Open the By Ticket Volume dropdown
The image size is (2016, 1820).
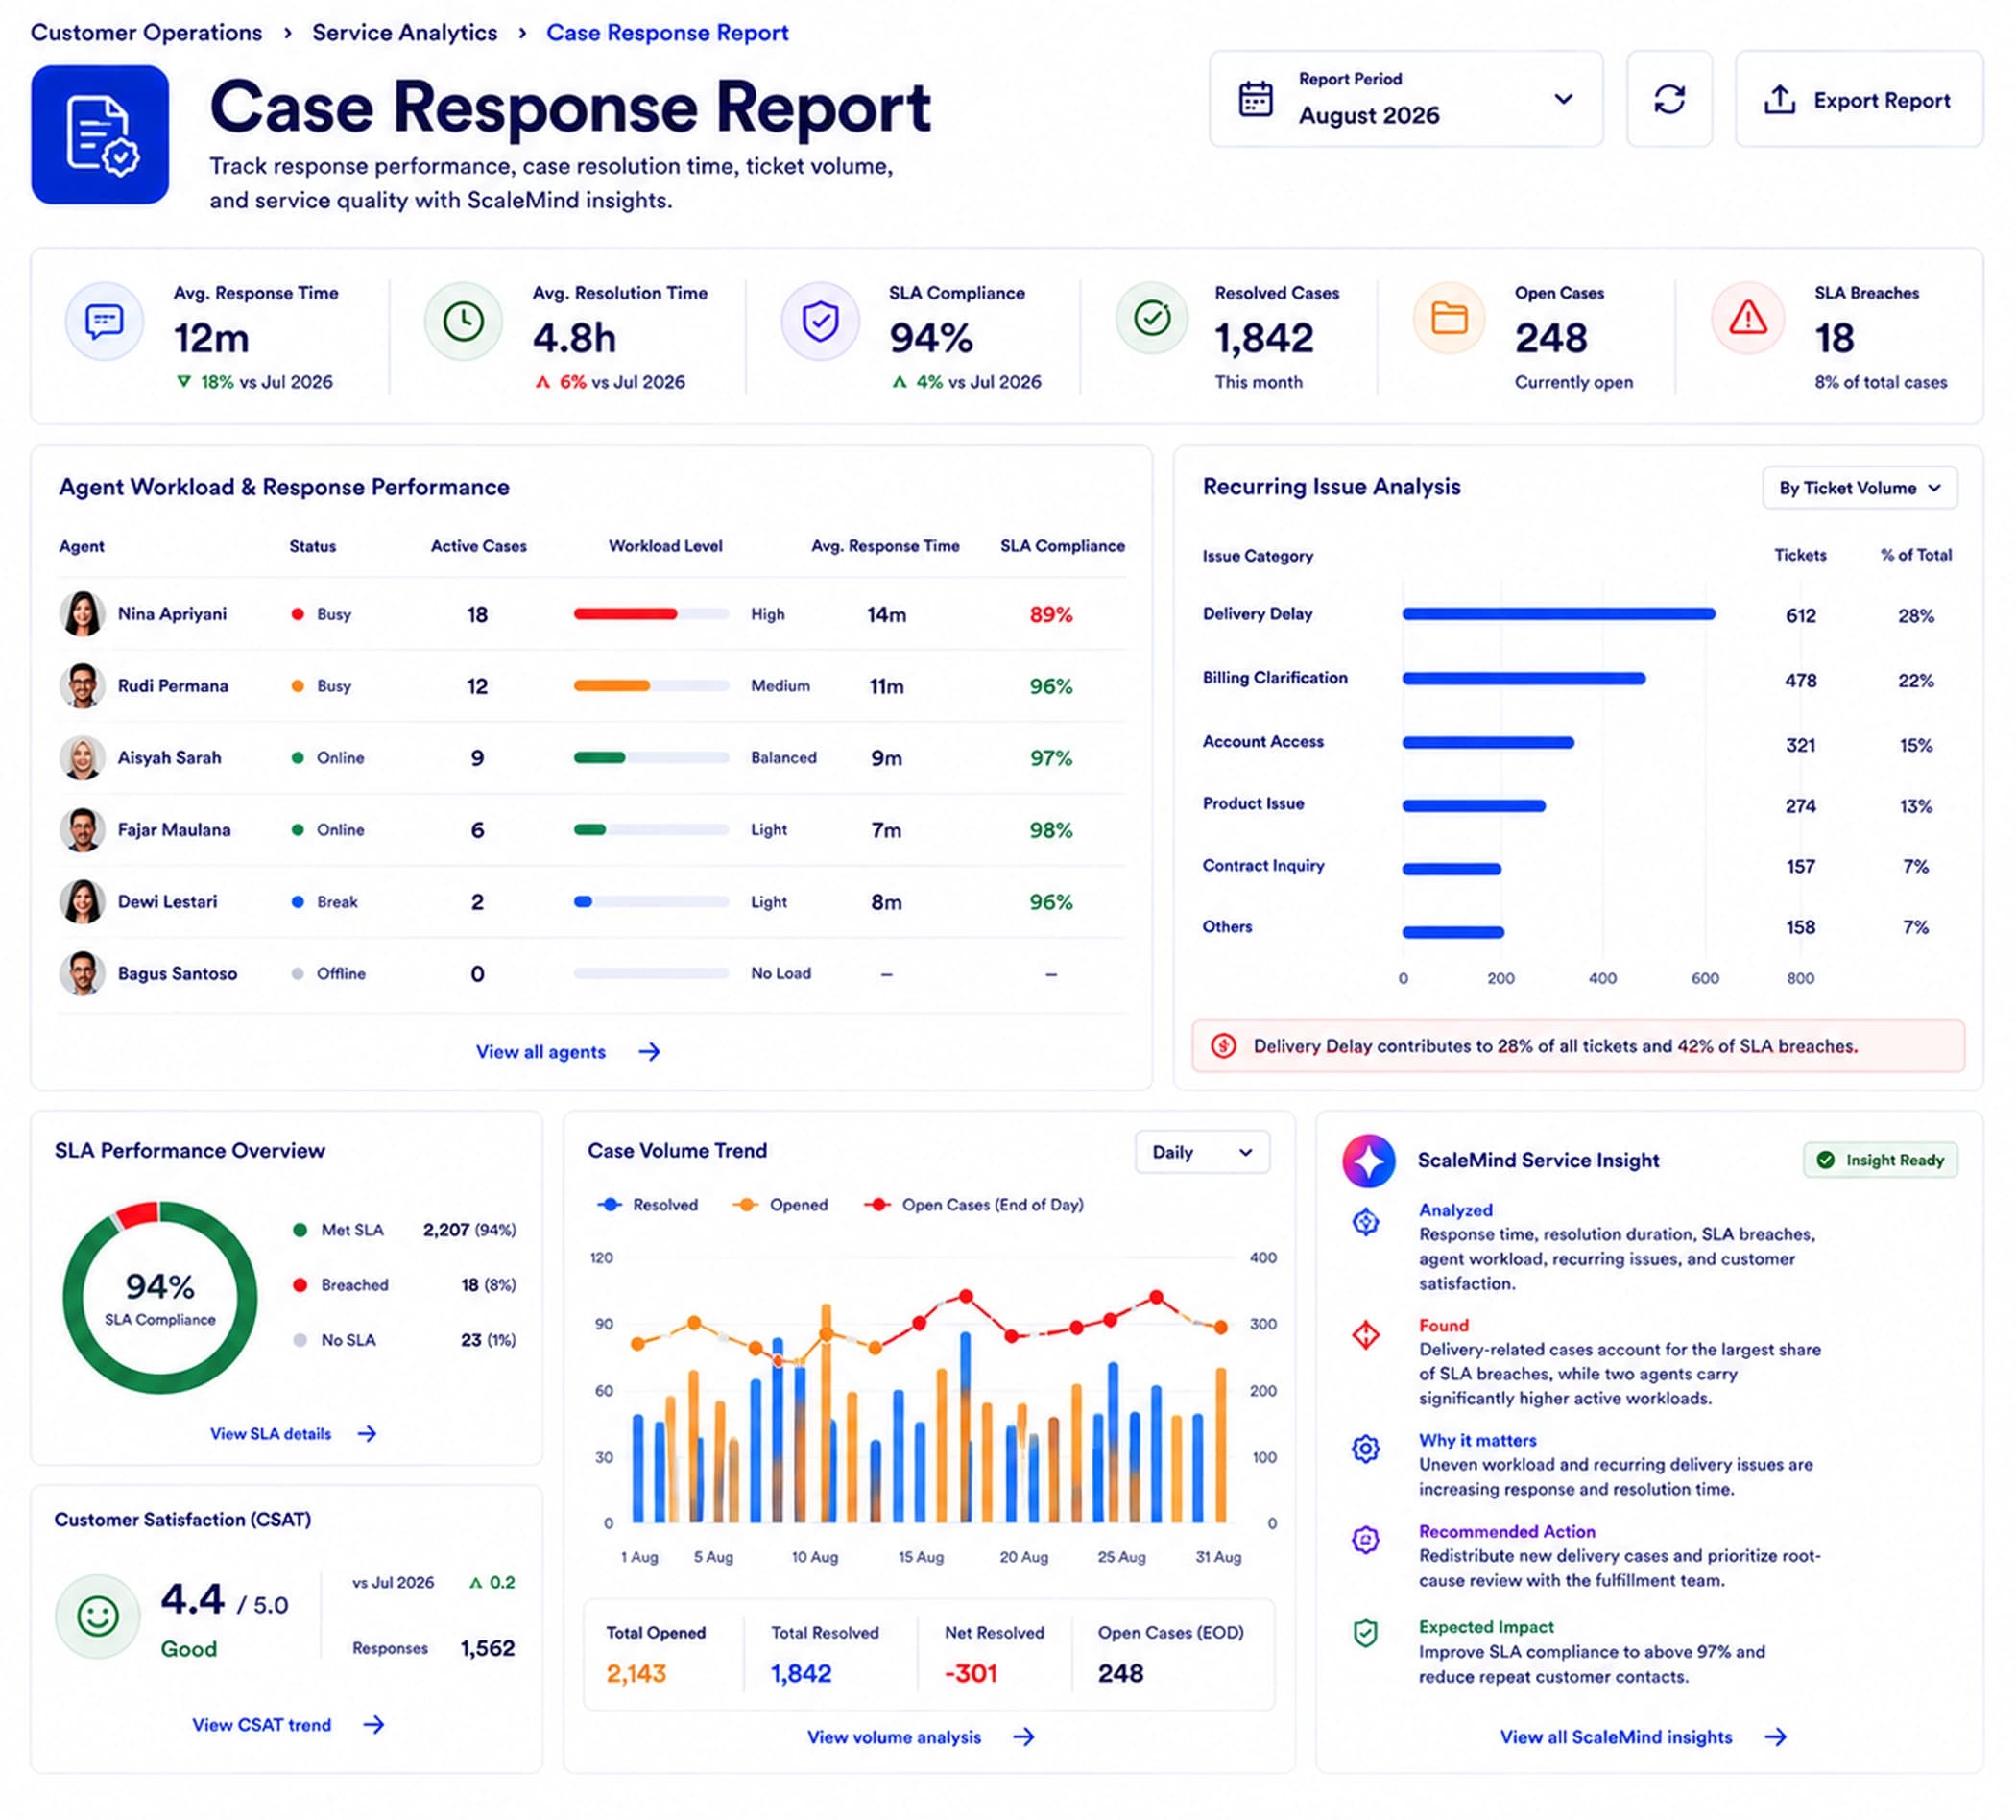pos(1860,488)
